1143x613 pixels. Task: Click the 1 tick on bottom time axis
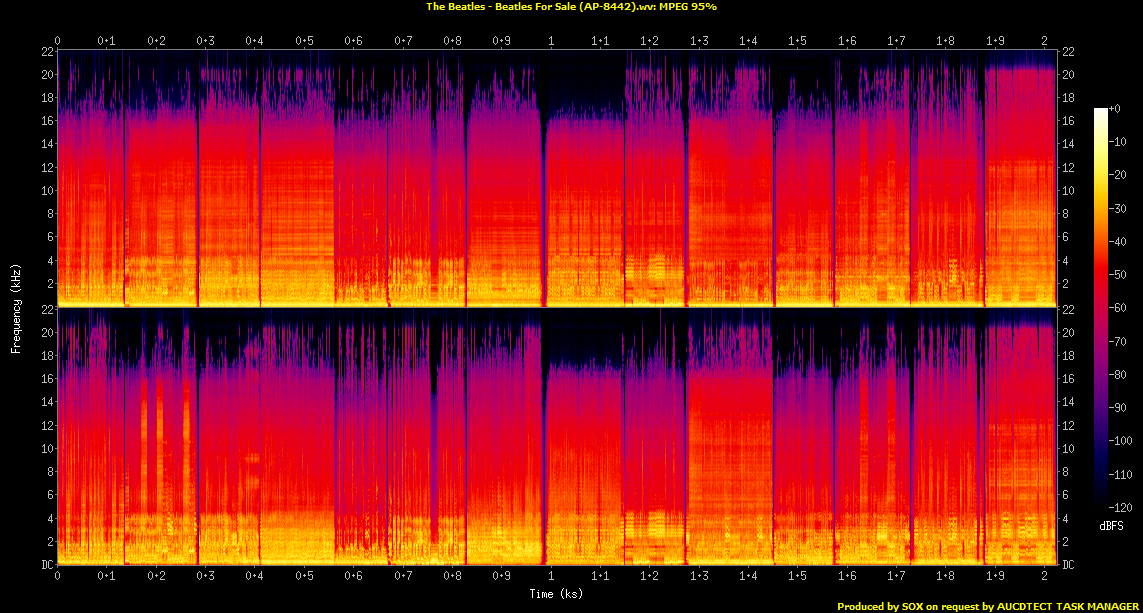tap(551, 577)
